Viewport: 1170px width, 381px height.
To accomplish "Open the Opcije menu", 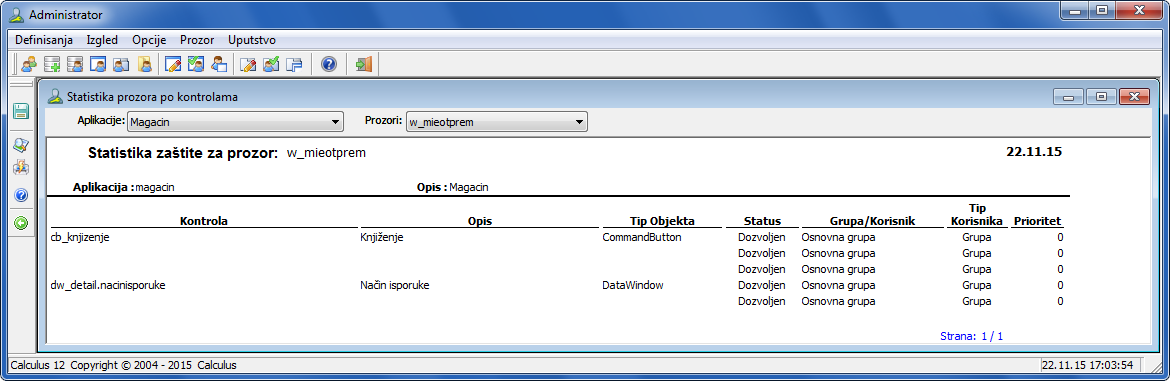I will pyautogui.click(x=149, y=40).
